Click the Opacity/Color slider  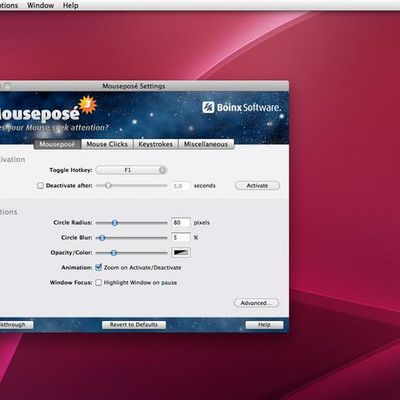click(x=131, y=253)
